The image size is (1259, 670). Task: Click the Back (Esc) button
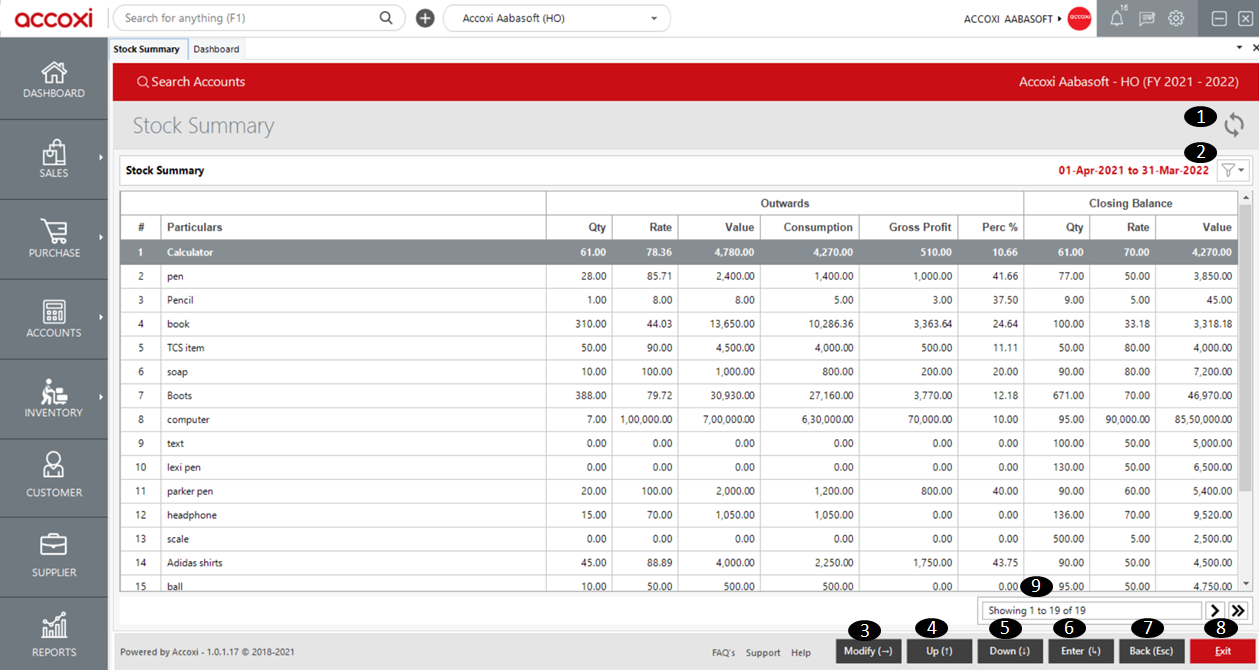pyautogui.click(x=1152, y=651)
